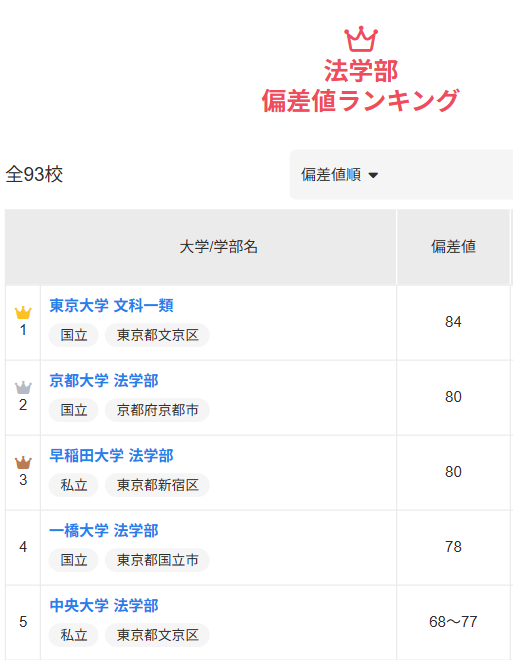Open the 偏差値順 sort dropdown

click(x=401, y=174)
